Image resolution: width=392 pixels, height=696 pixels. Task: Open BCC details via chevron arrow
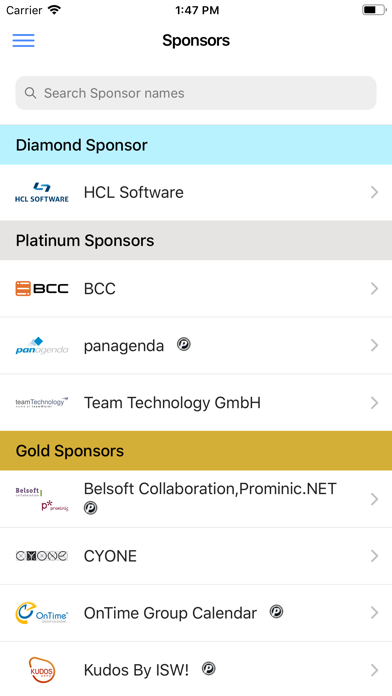[x=374, y=289]
